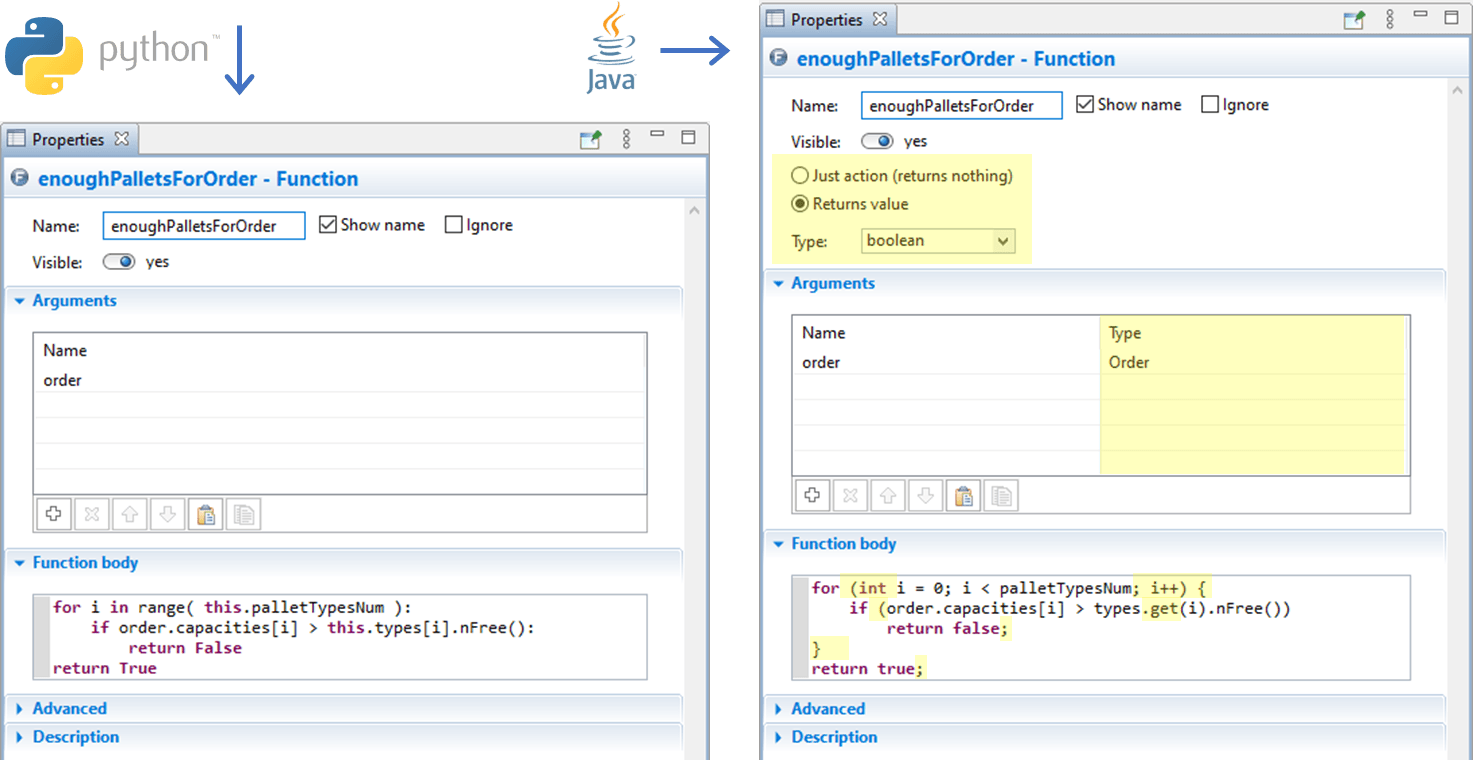Screen dimensions: 1473x760
Task: Click pin properties icon in Python panel toolbar
Action: tap(591, 140)
